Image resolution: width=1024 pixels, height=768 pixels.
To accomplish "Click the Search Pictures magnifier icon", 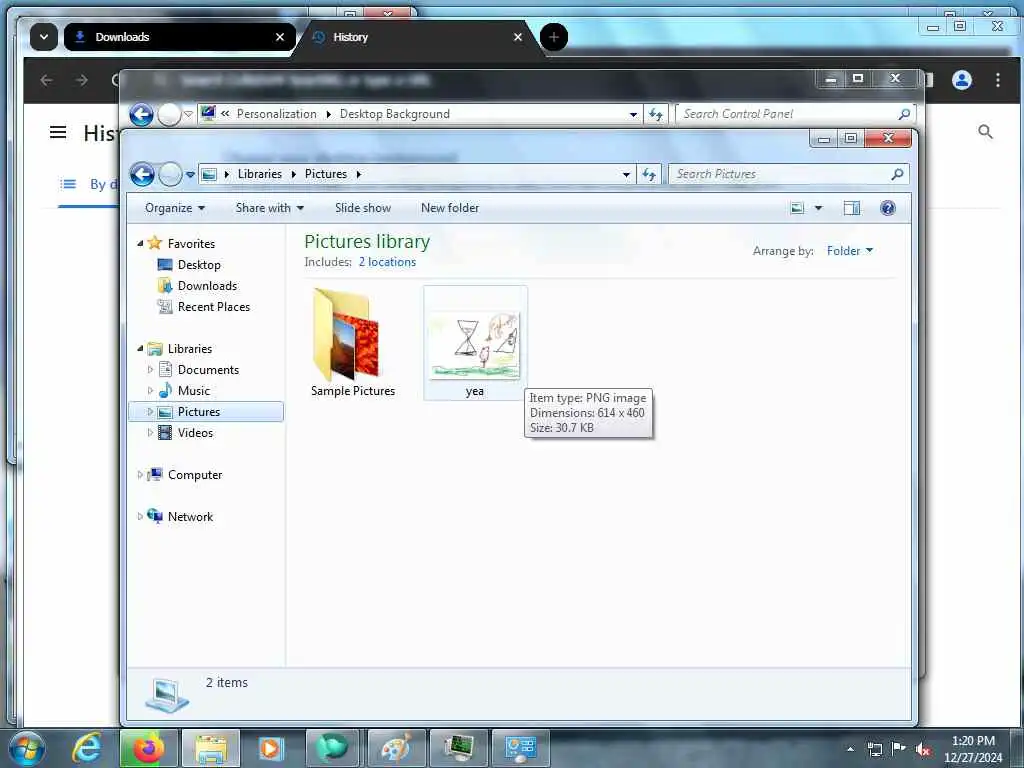I will coord(897,174).
